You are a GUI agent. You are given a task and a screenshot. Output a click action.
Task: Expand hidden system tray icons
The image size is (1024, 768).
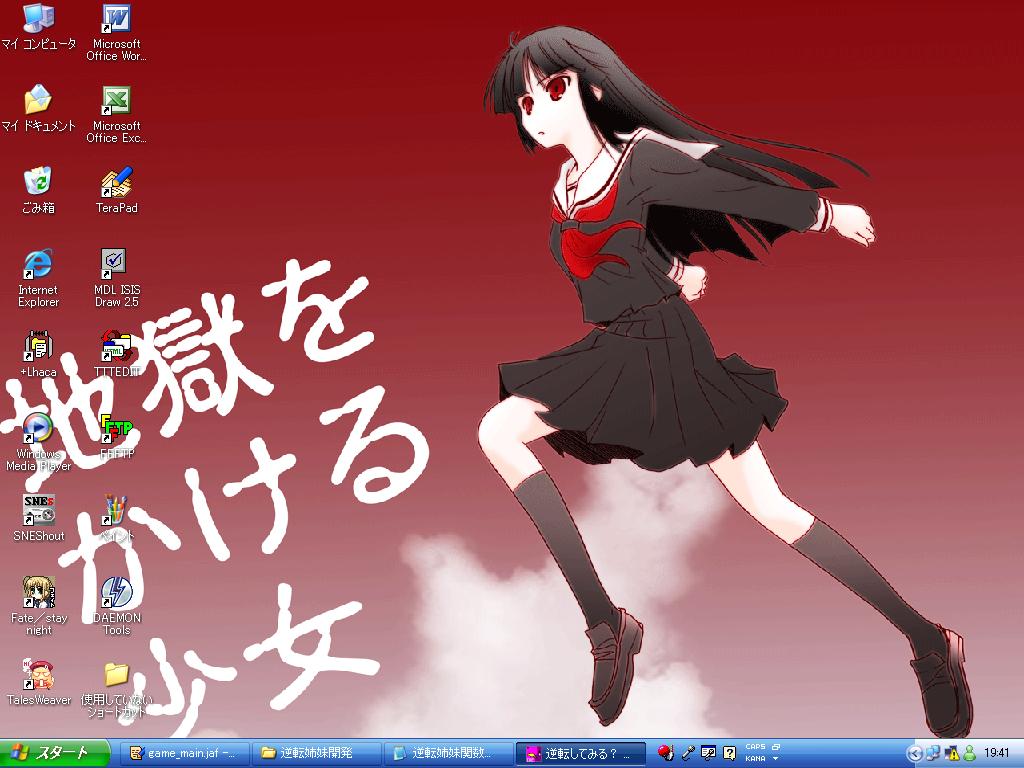pos(915,754)
